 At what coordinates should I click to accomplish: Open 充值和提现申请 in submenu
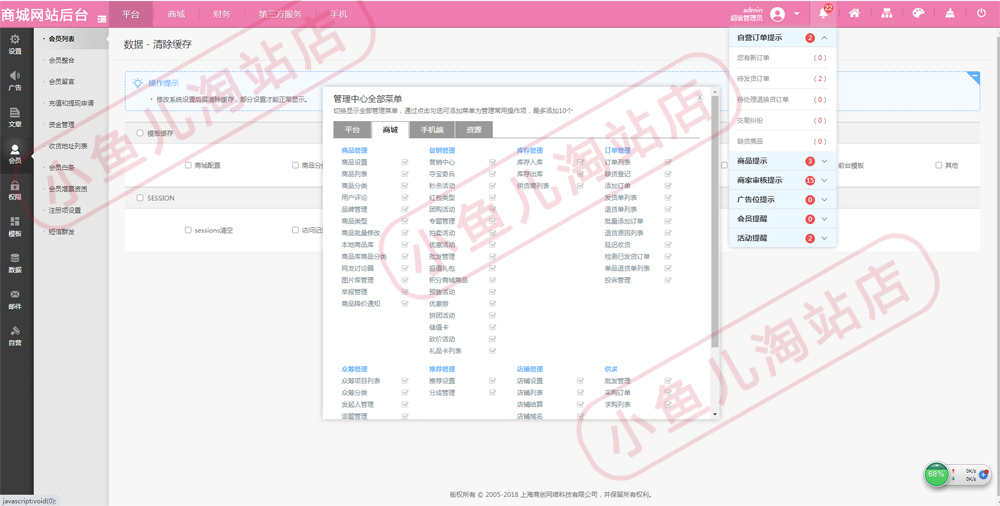click(71, 103)
